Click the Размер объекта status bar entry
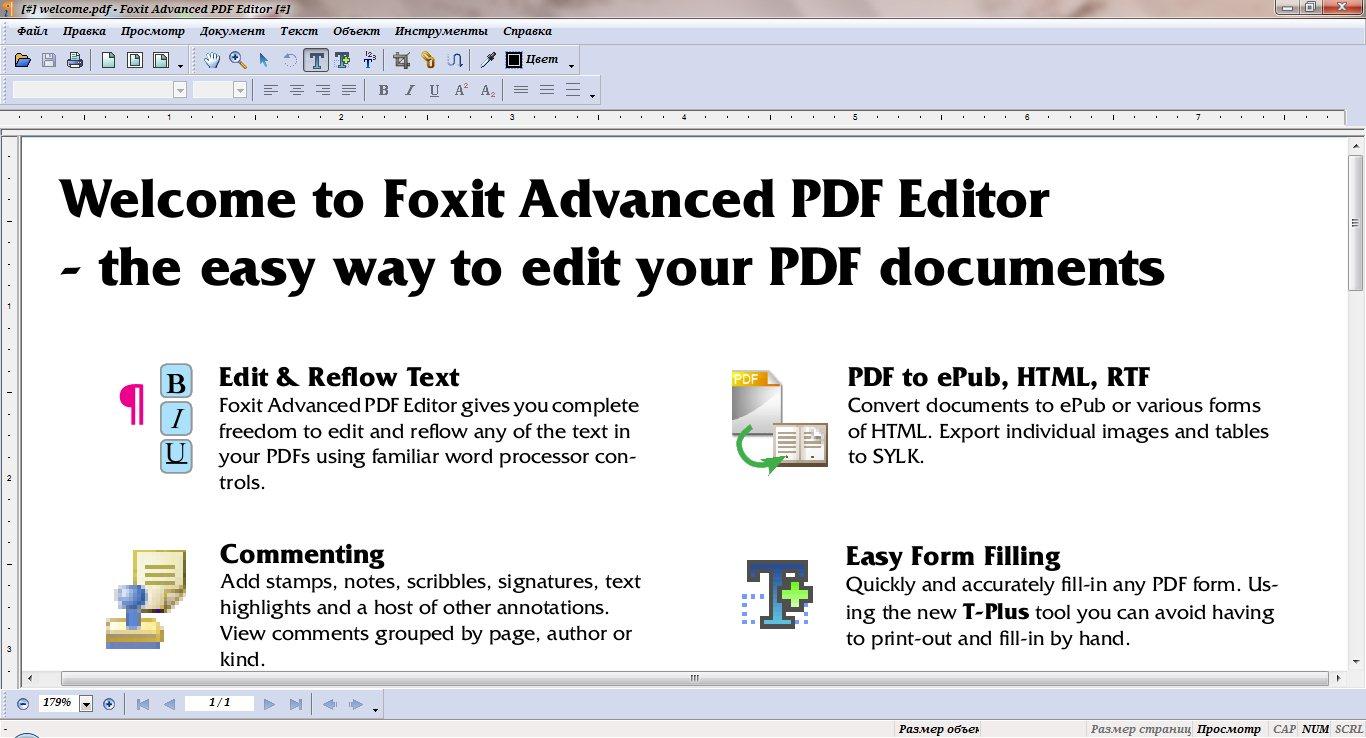 coord(939,730)
